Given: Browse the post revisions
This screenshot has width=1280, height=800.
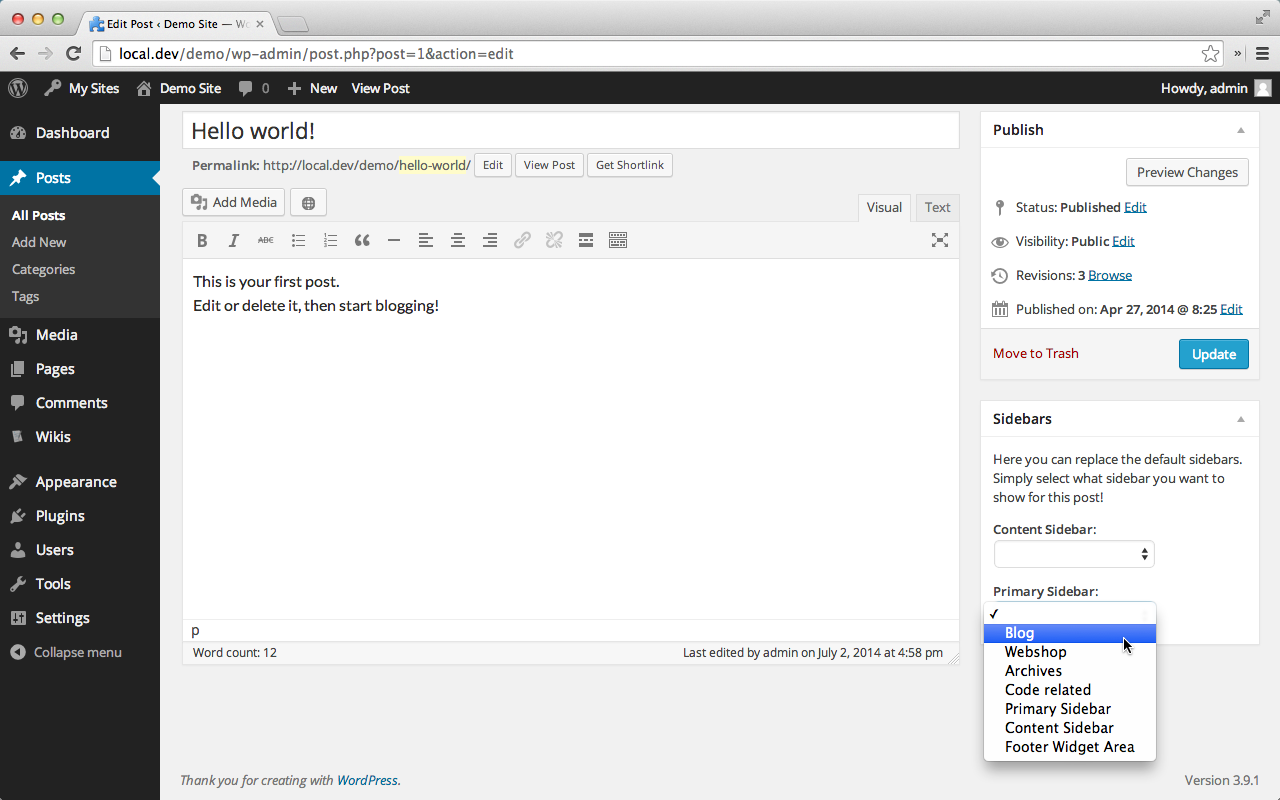Looking at the screenshot, I should tap(1110, 275).
